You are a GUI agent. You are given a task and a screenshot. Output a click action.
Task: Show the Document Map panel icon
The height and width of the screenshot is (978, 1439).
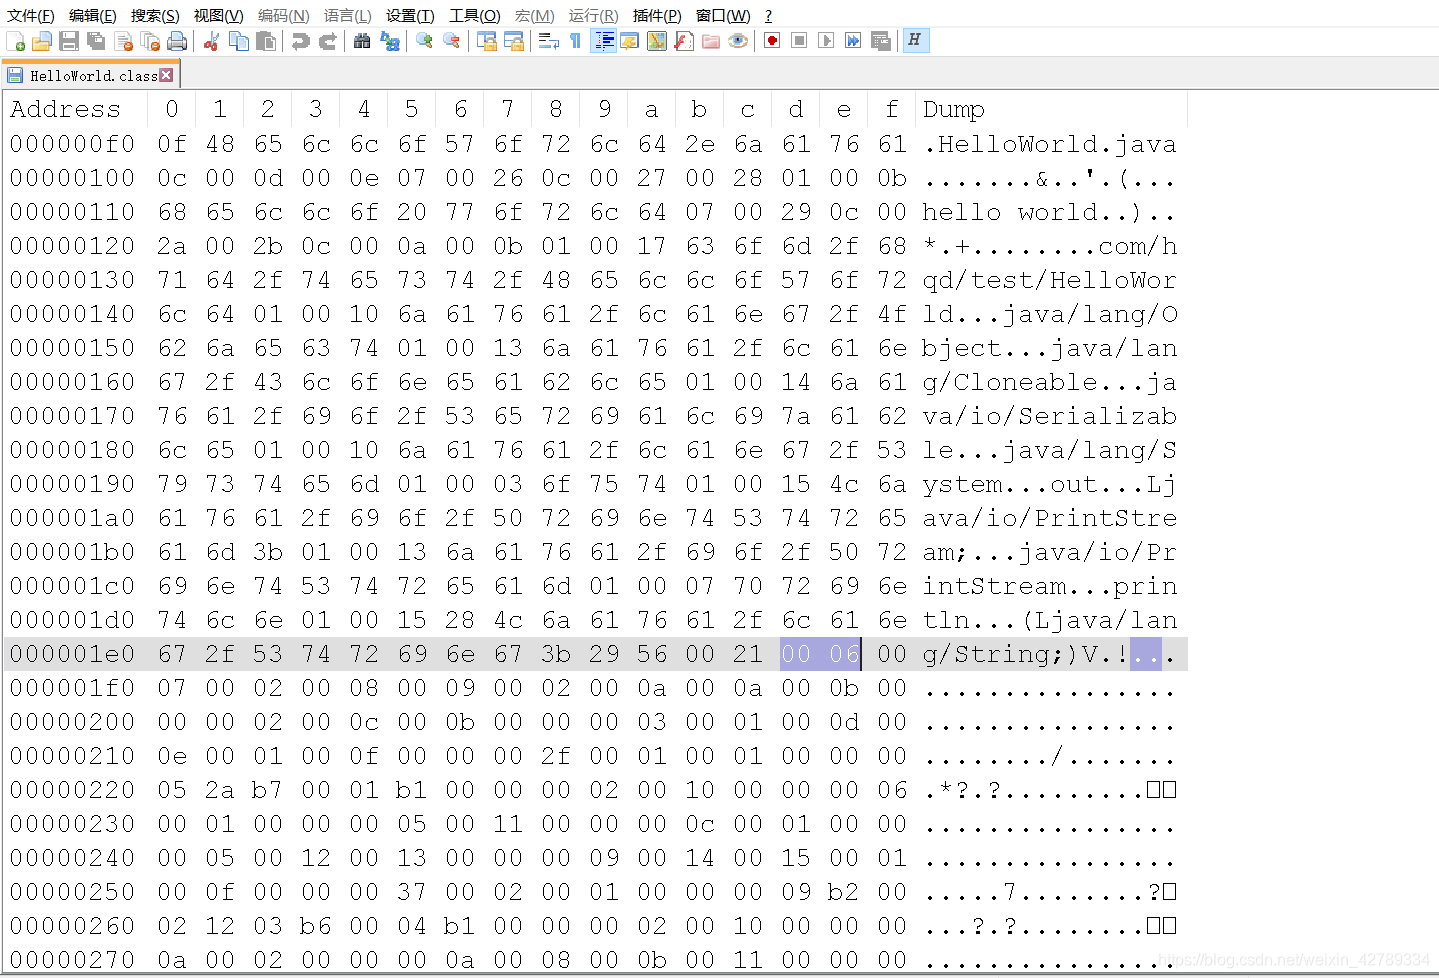(x=657, y=41)
